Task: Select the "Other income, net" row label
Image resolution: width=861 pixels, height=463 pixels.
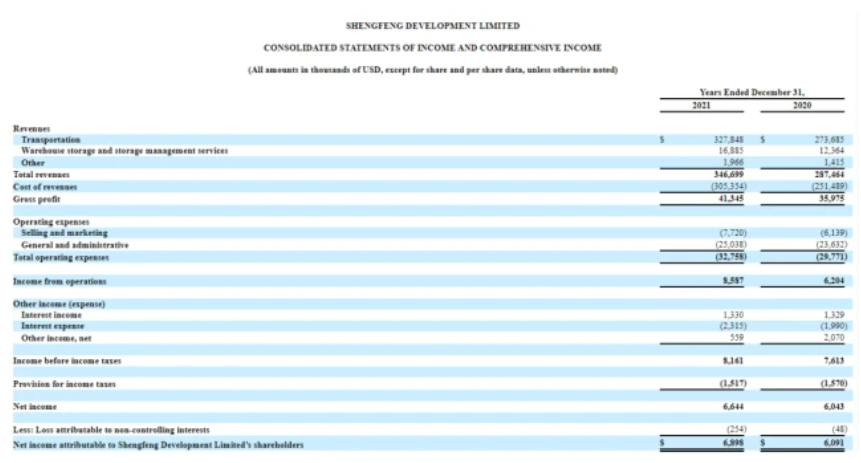Action: pyautogui.click(x=56, y=338)
